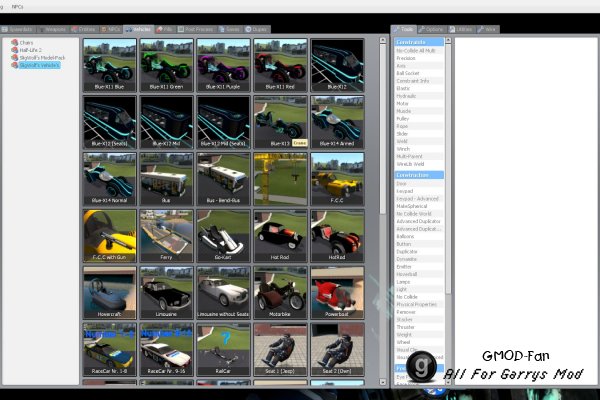Spawn the Blue X14 Armed vehicle

[337, 122]
